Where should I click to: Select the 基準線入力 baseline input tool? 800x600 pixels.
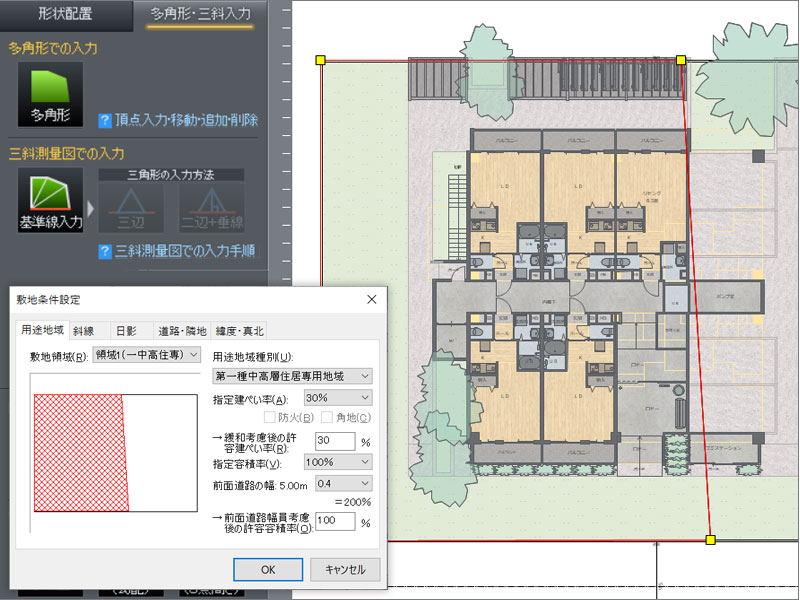pos(50,201)
